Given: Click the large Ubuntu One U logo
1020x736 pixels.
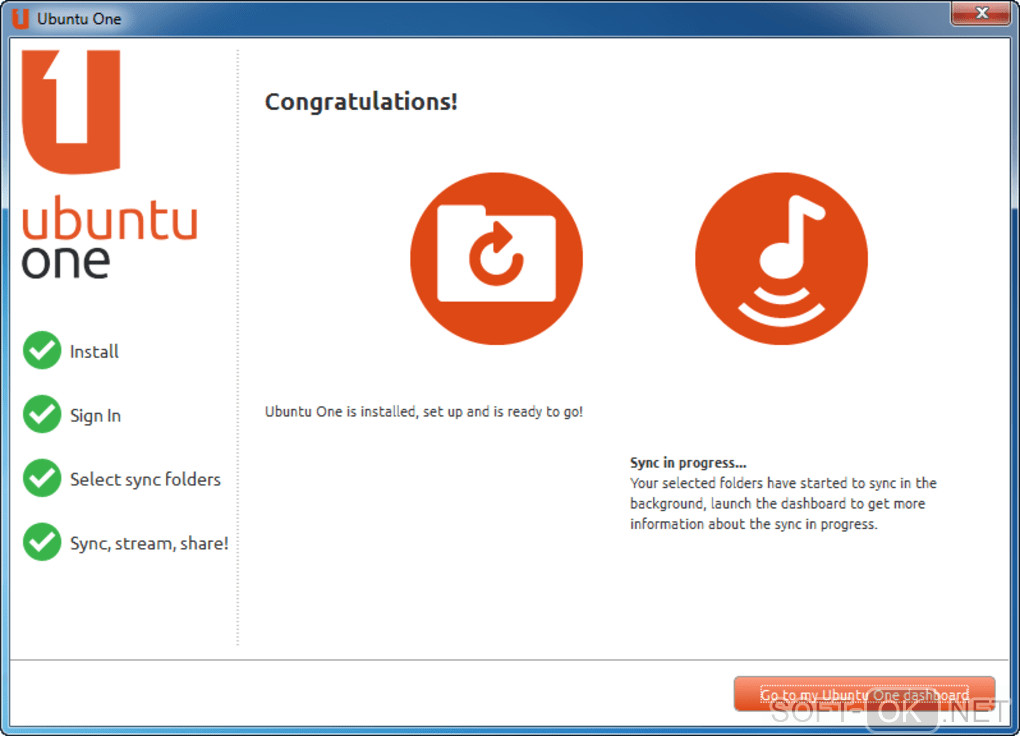Looking at the screenshot, I should point(71,112).
